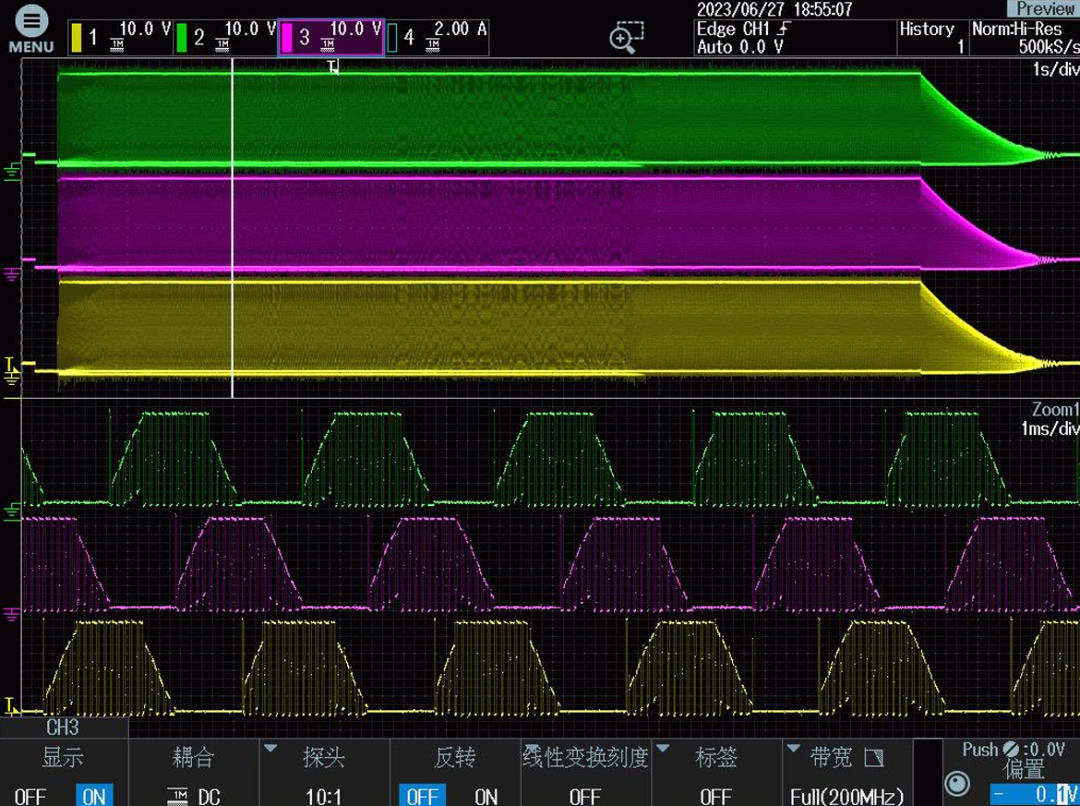Click the zoom magnifier icon in top bar
Screen dimensions: 1080x806
coord(626,37)
